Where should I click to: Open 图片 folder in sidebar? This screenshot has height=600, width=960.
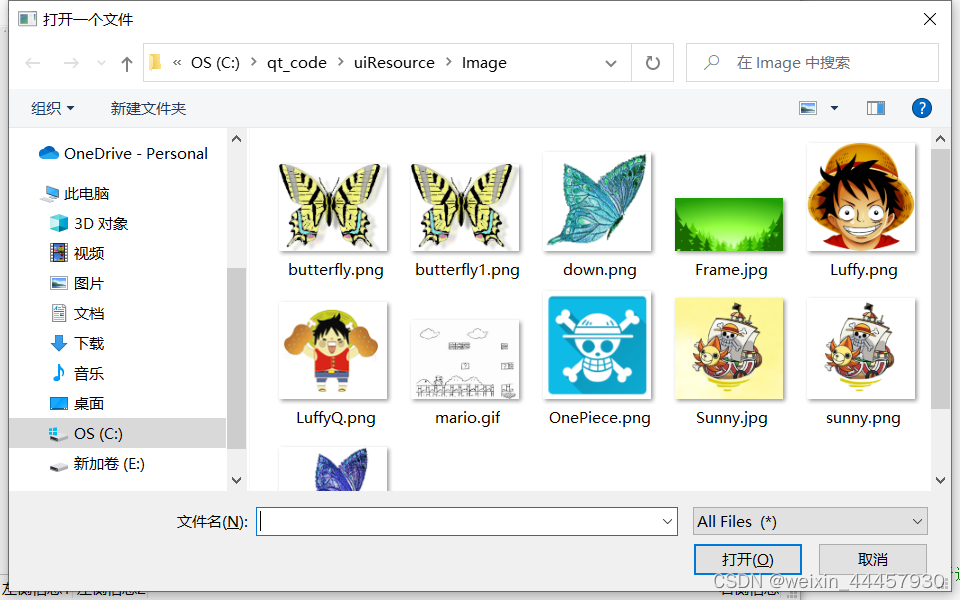click(x=77, y=283)
